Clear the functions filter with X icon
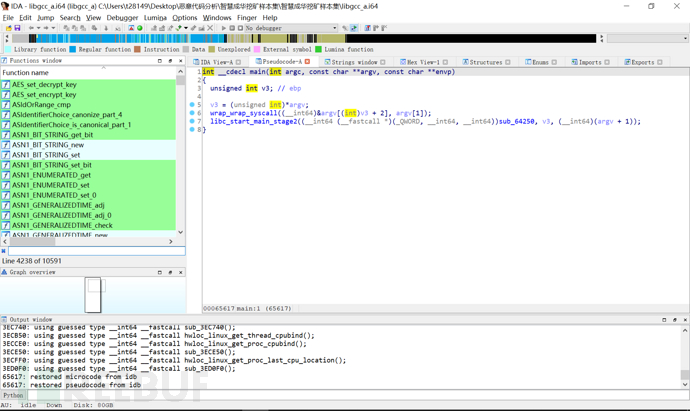Viewport: 690px width, 411px height. [4, 251]
